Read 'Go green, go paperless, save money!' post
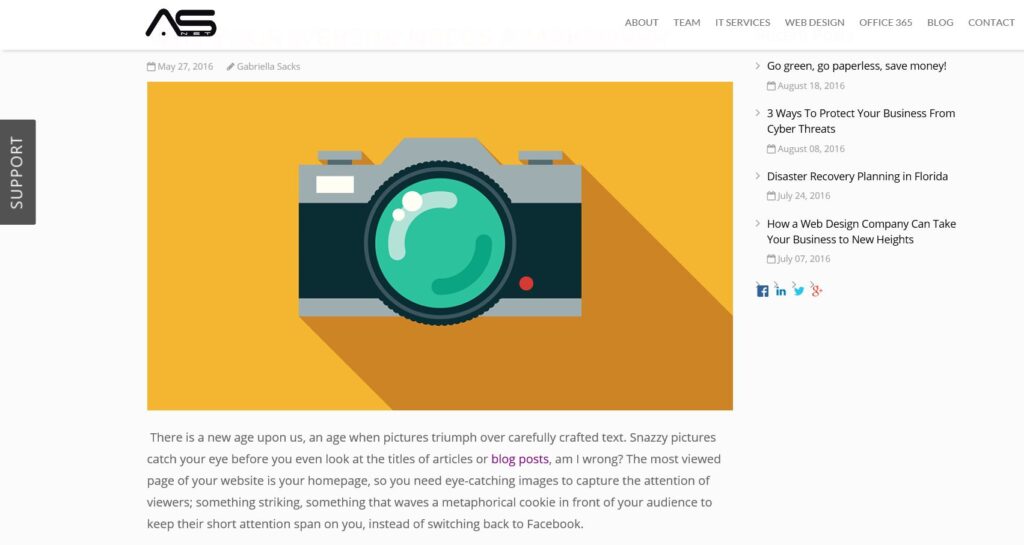Viewport: 1024px width, 545px height. click(x=856, y=66)
